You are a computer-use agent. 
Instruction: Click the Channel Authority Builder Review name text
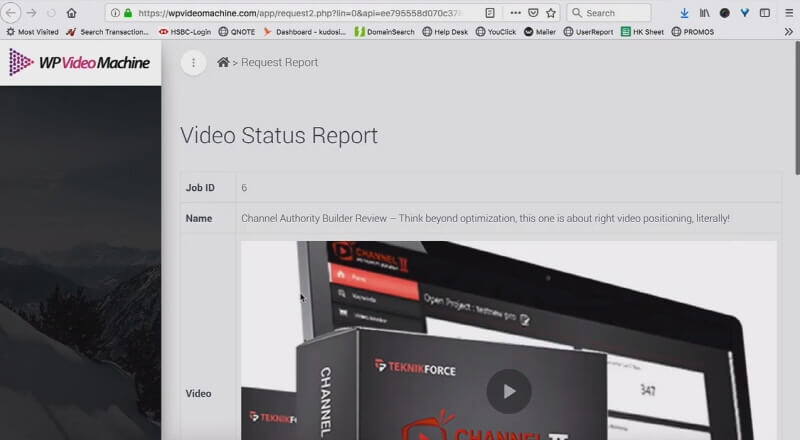click(485, 218)
